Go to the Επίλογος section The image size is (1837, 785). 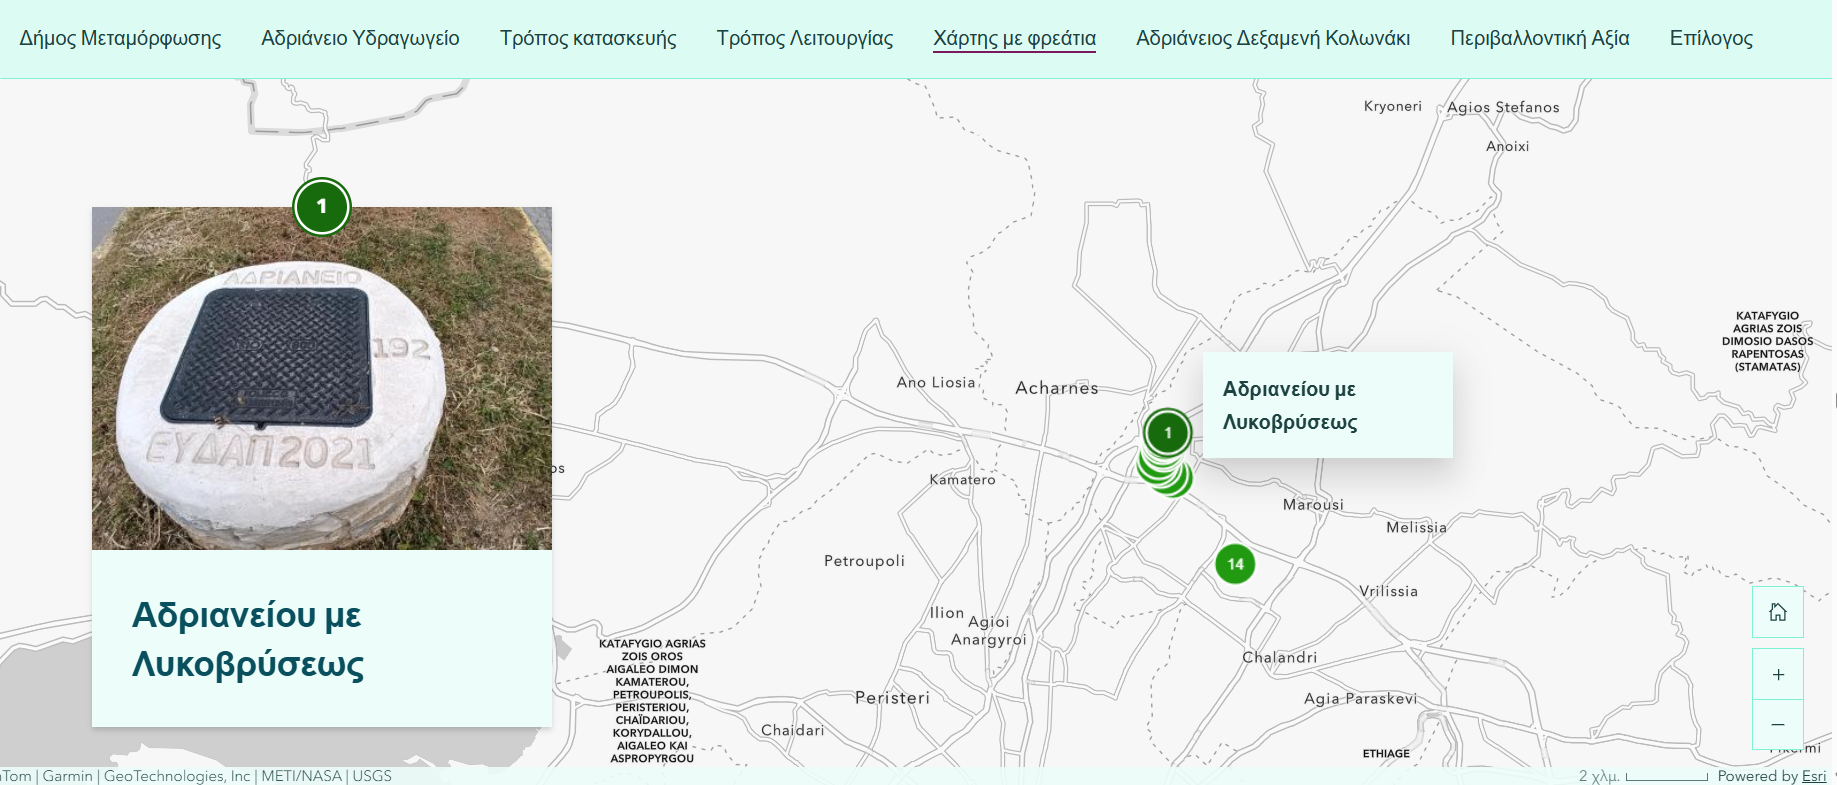tap(1710, 38)
